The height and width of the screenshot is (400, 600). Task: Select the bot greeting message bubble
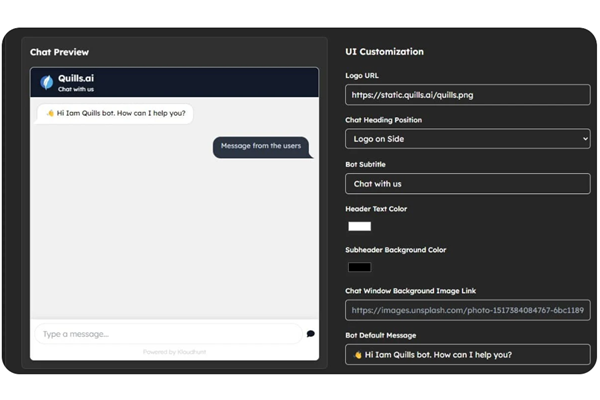(115, 113)
